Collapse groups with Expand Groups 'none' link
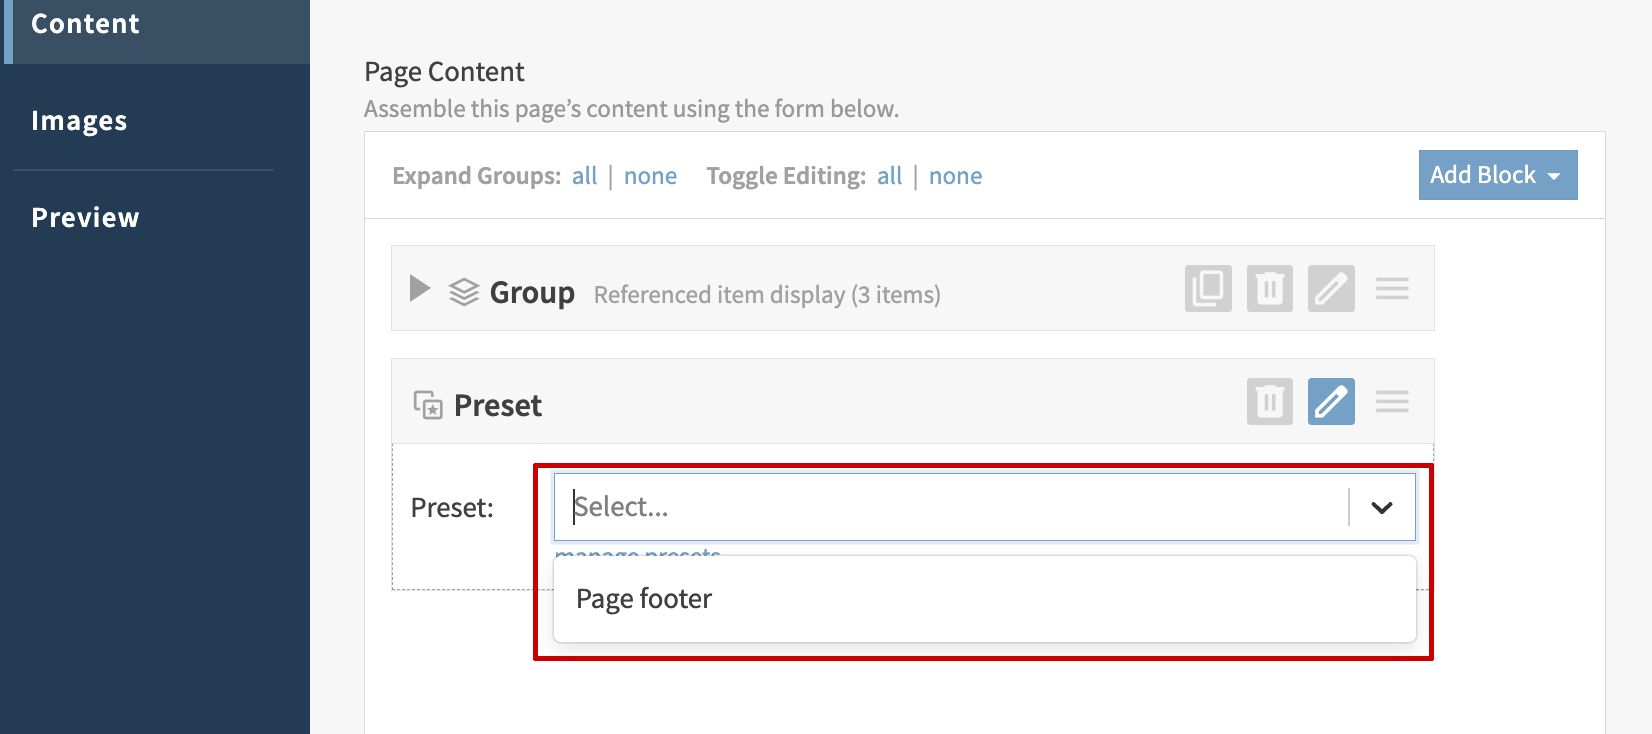The image size is (1652, 734). point(650,177)
